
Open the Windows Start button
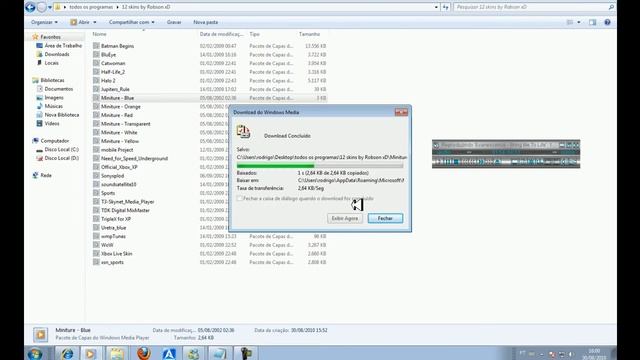[35, 353]
